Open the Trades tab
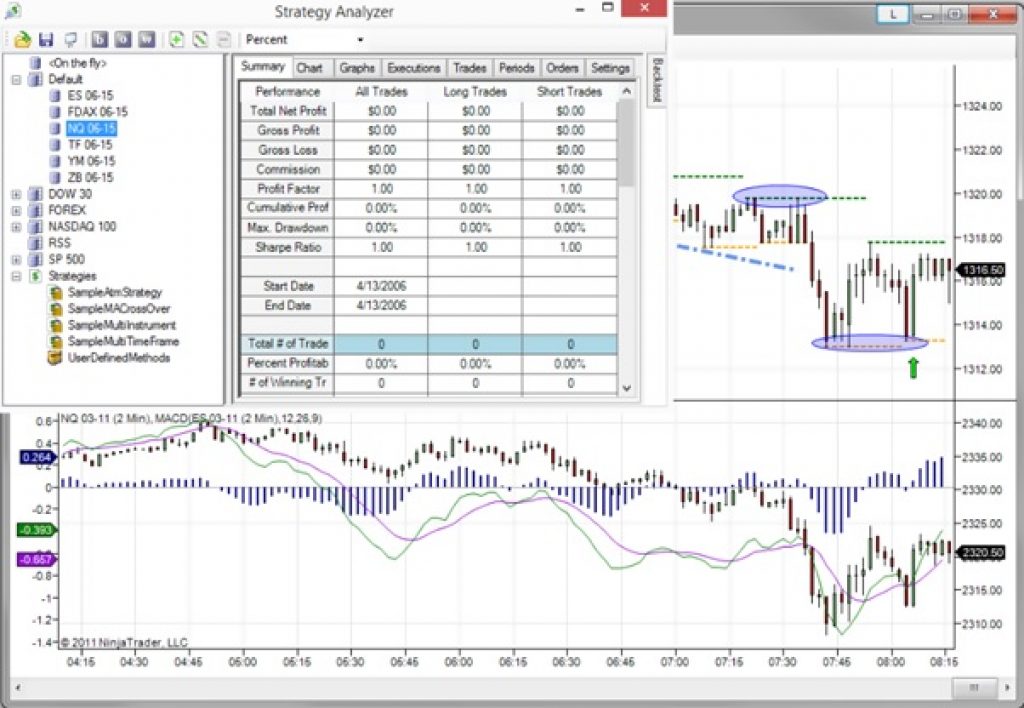The height and width of the screenshot is (708, 1024). click(470, 68)
